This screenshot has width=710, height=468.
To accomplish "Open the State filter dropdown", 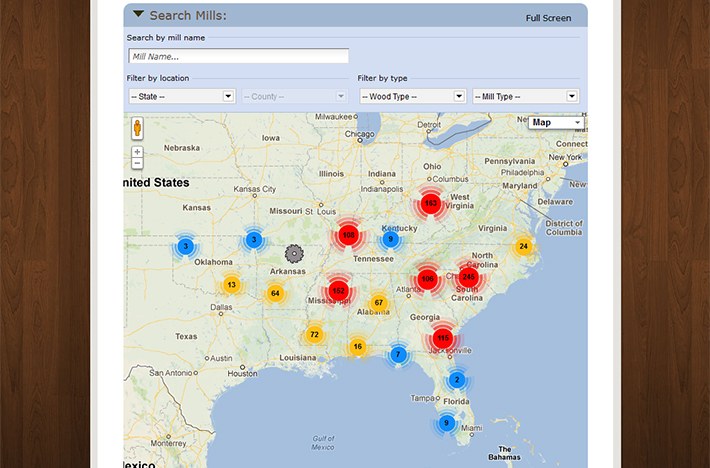I will [x=181, y=96].
